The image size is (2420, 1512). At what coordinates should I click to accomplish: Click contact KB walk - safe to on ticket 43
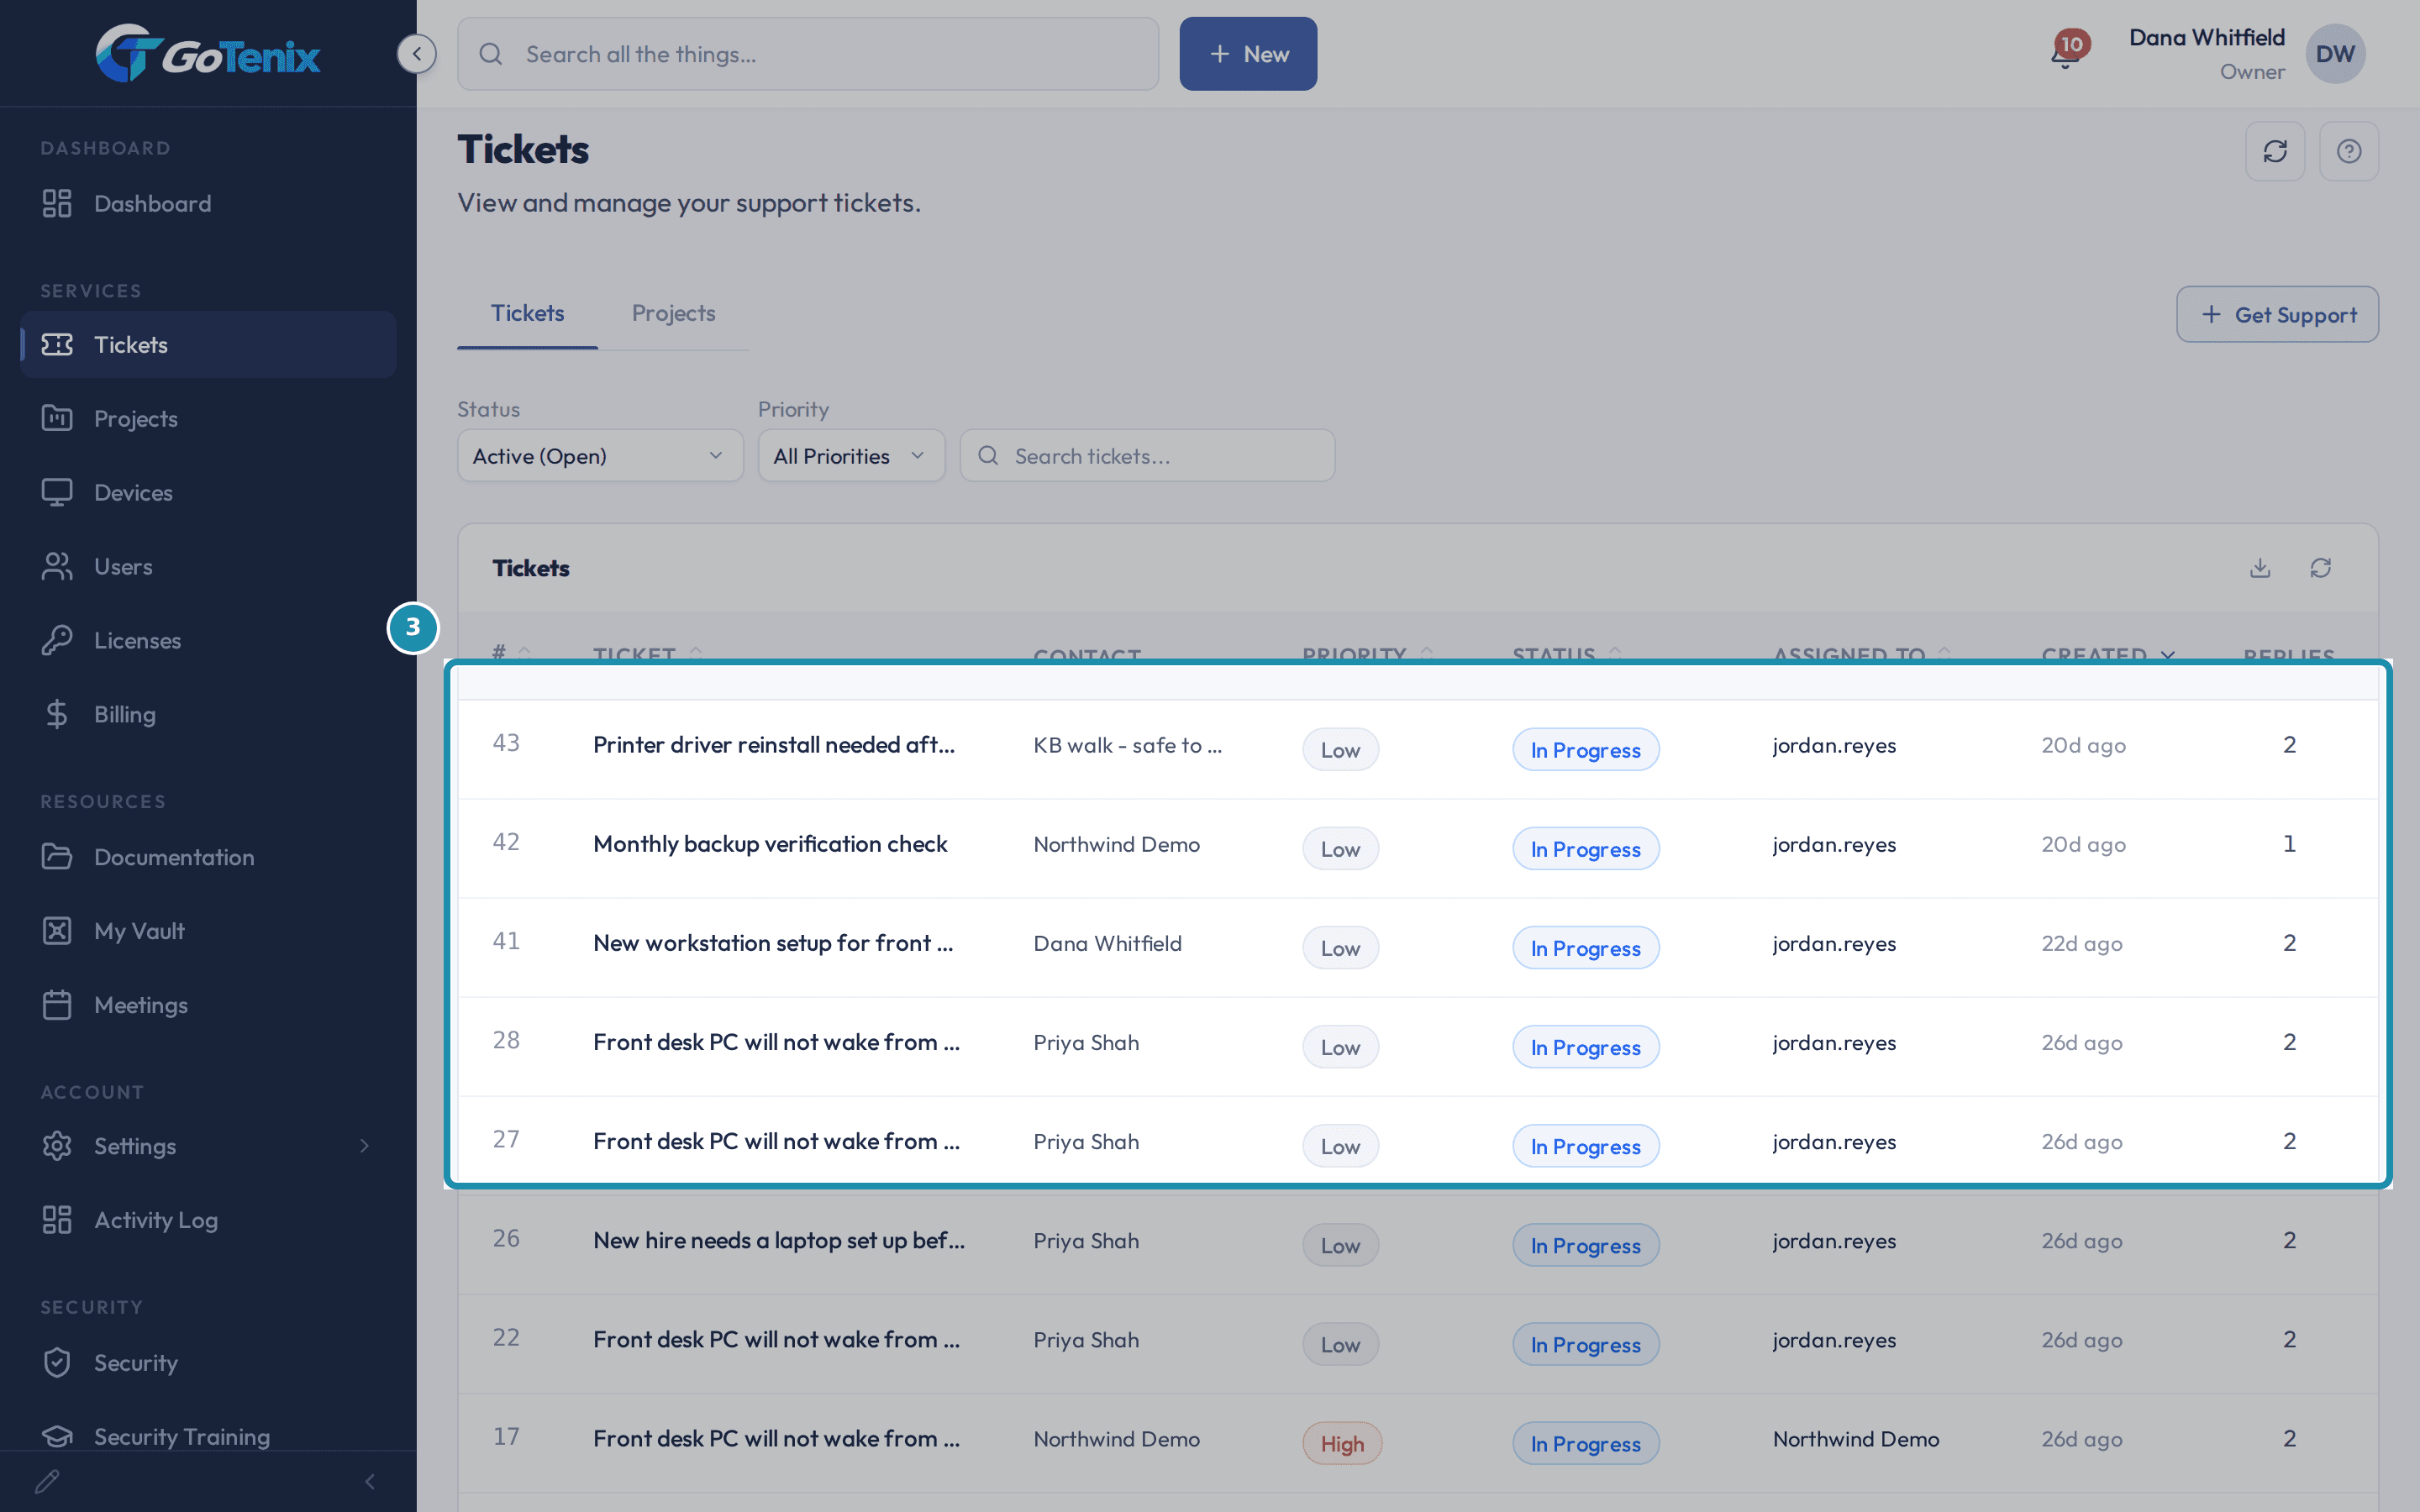[1127, 745]
